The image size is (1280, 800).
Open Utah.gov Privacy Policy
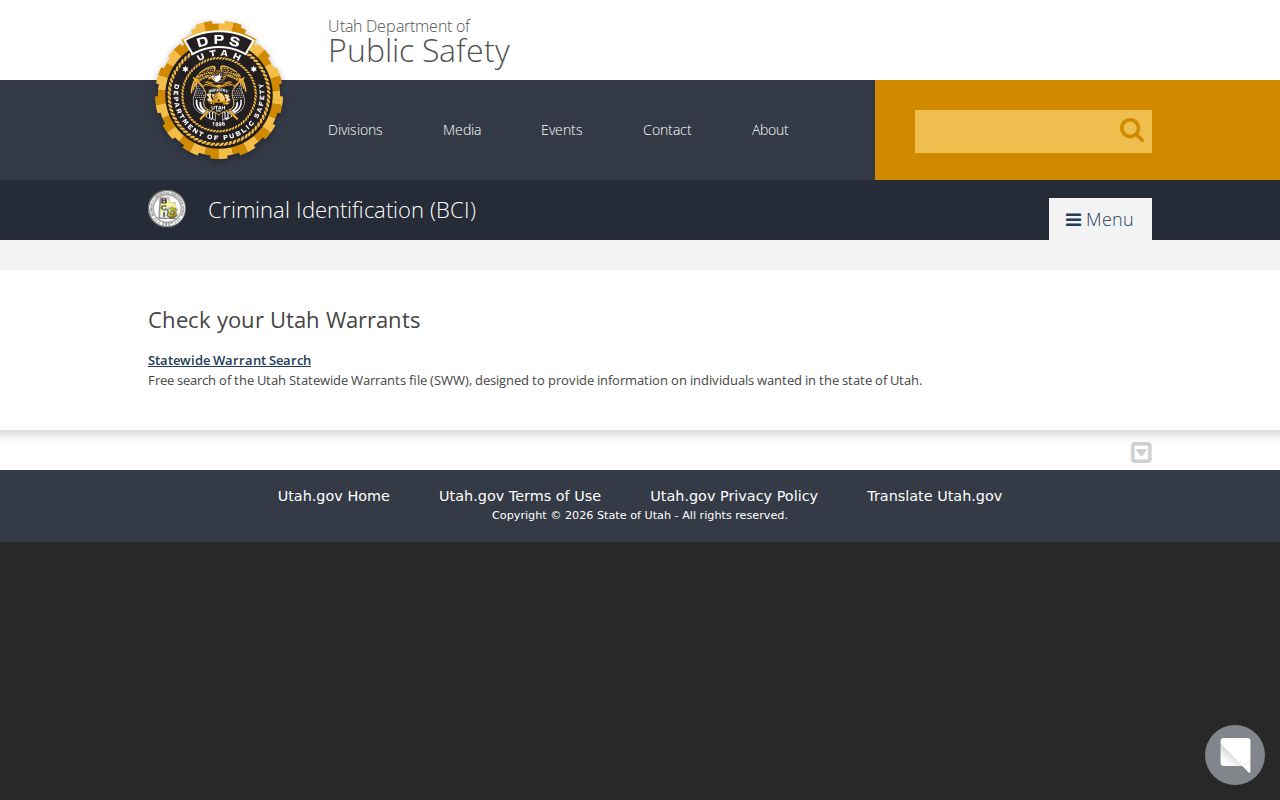(x=734, y=496)
